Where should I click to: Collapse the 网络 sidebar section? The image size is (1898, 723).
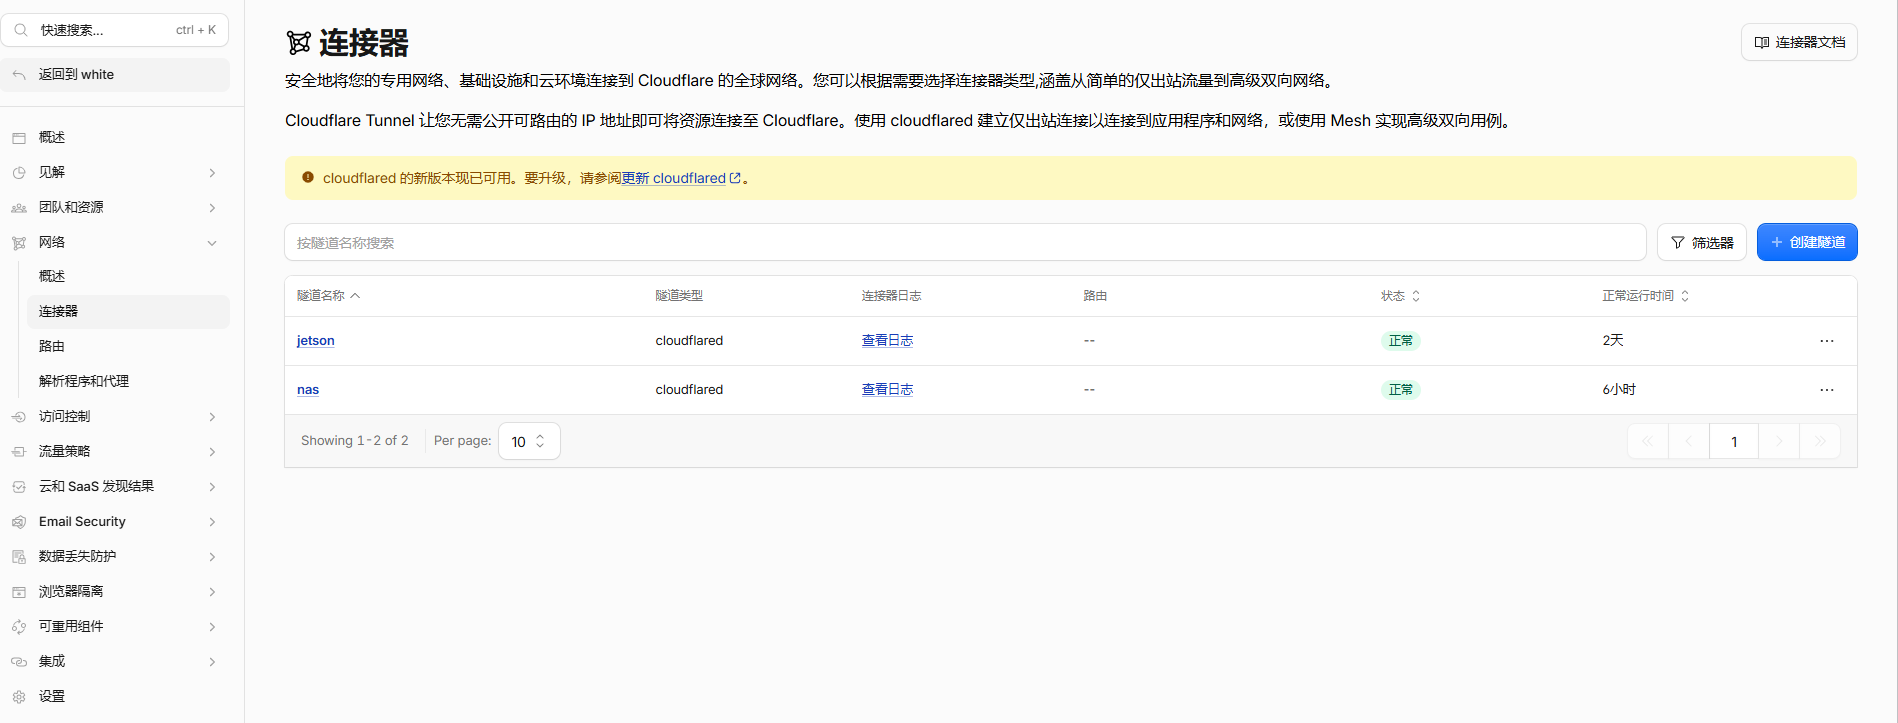coord(212,243)
